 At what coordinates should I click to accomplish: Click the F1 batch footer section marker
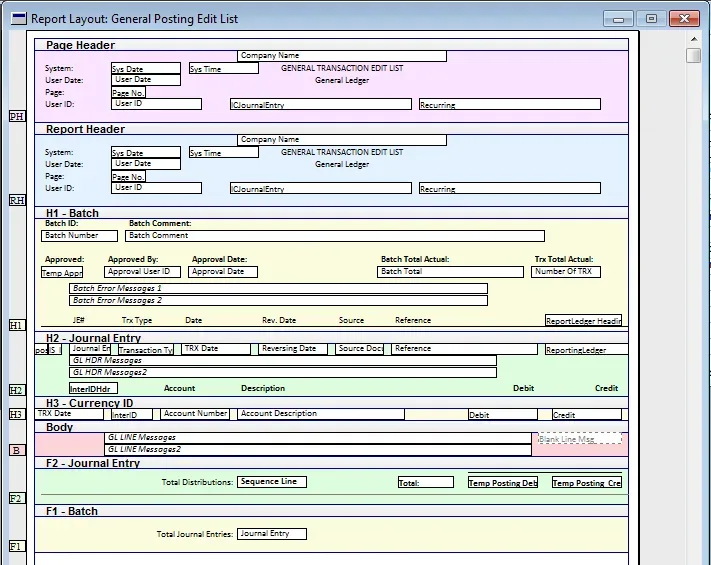coord(16,546)
